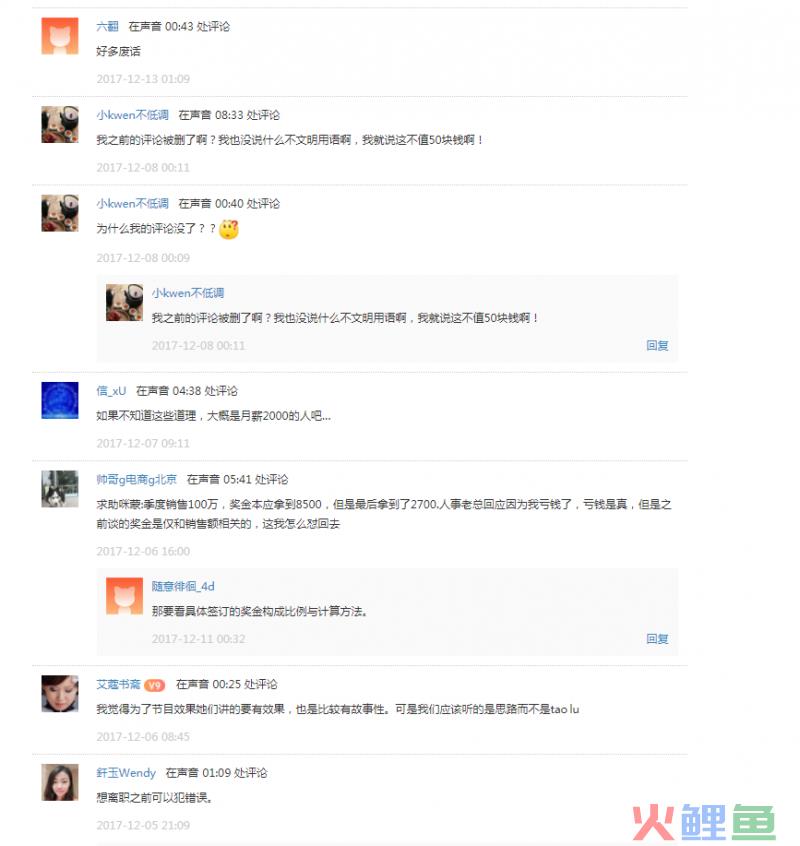Click the 帅哥g电商g北京 username link
800x846 pixels.
click(136, 479)
